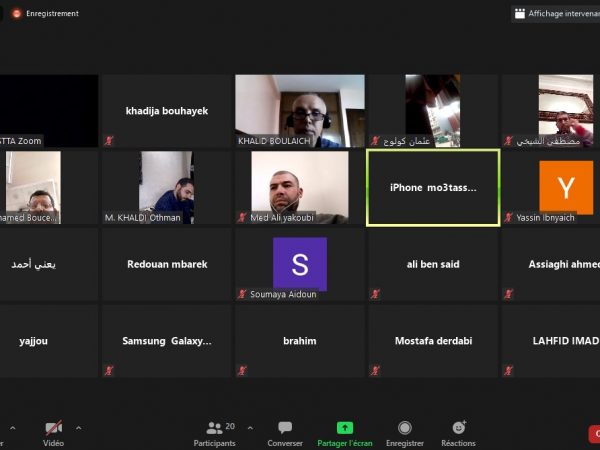
Task: Expand the arrow next to Participants
Action: 250,428
